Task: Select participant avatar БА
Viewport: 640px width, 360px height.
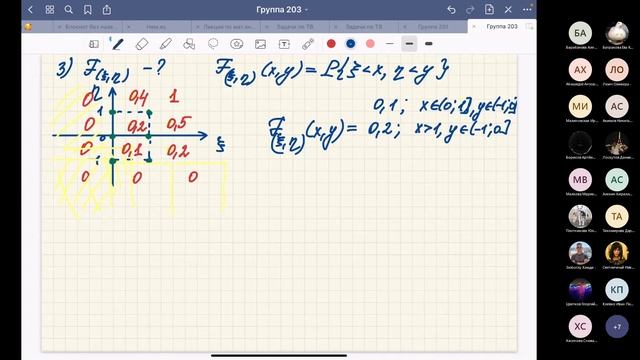Action: pos(580,33)
